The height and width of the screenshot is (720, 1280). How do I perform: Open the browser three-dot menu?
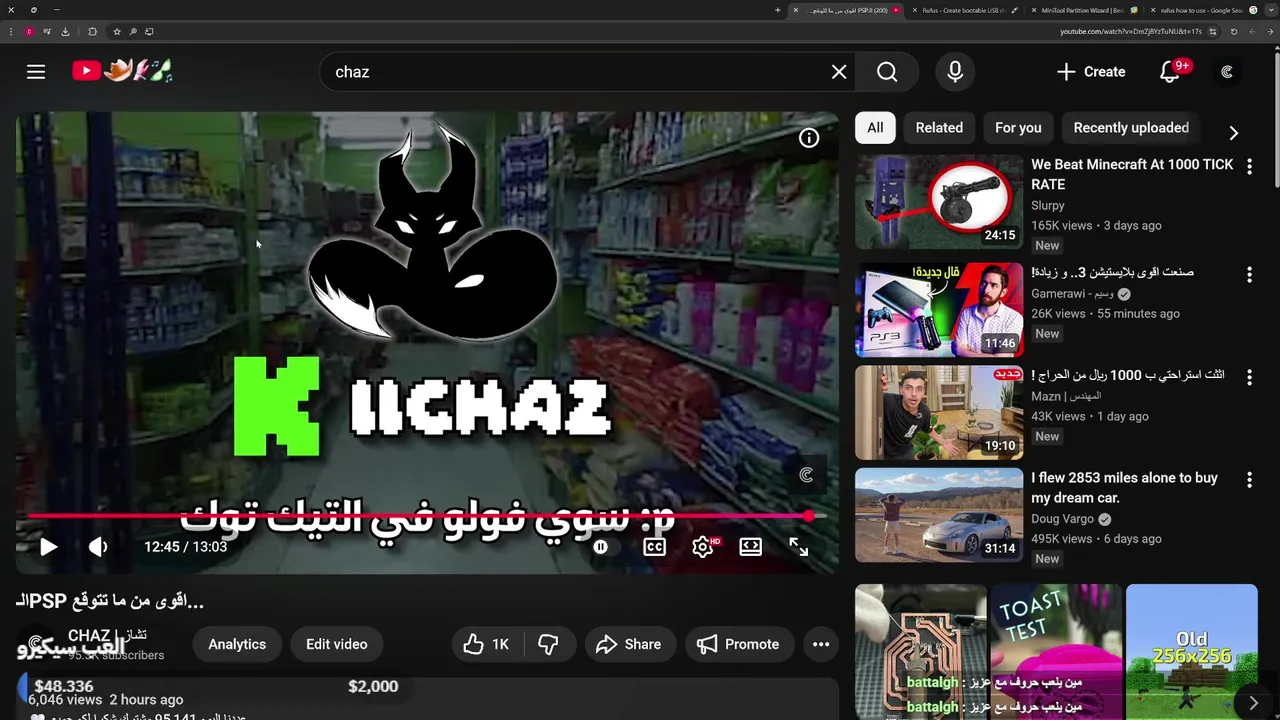pyautogui.click(x=11, y=32)
